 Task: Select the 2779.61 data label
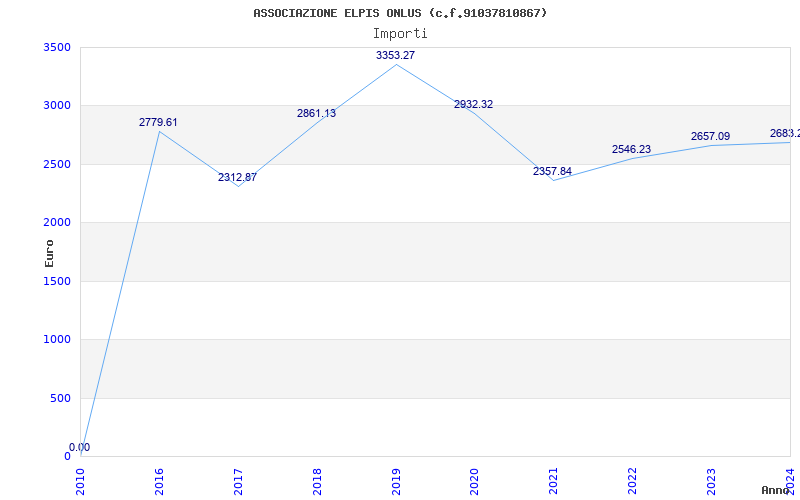pos(158,122)
